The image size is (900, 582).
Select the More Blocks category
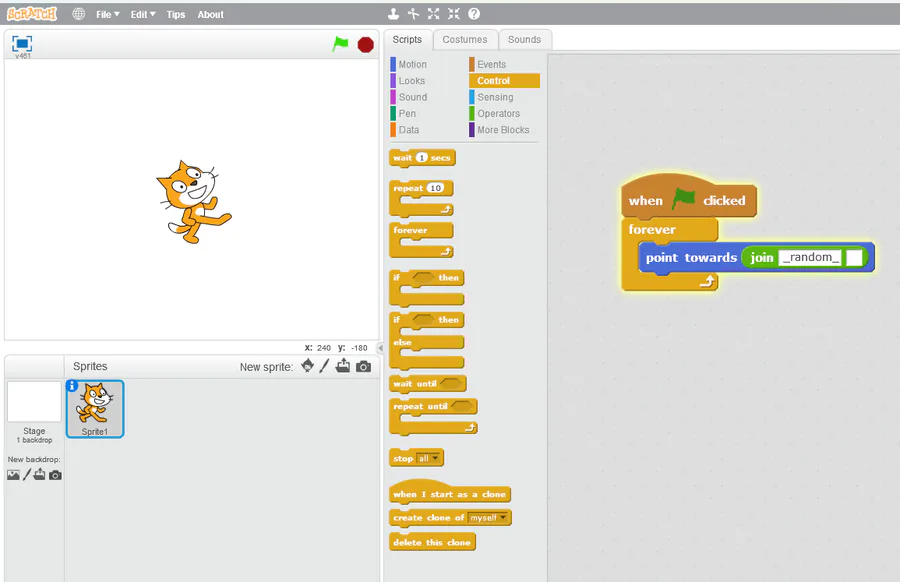(503, 130)
